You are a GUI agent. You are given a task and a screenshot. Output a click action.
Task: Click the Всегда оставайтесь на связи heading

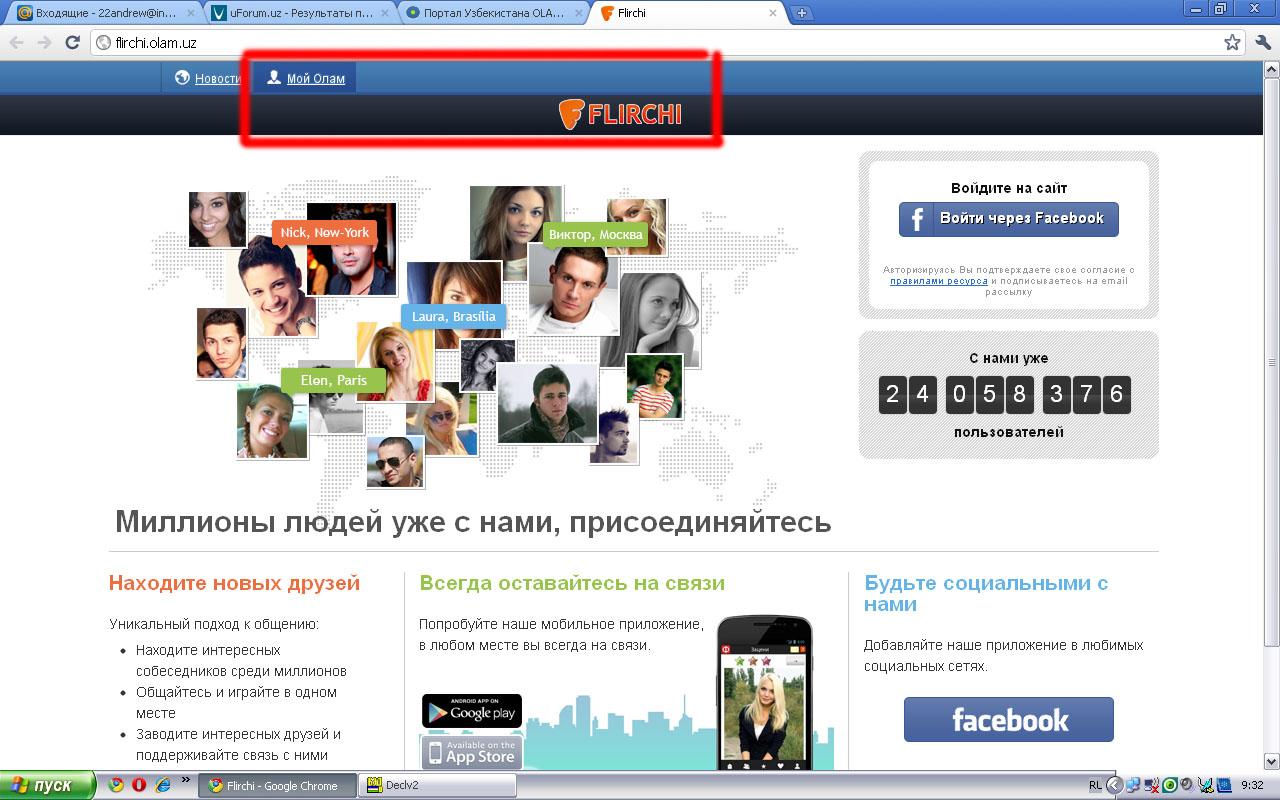coord(572,583)
